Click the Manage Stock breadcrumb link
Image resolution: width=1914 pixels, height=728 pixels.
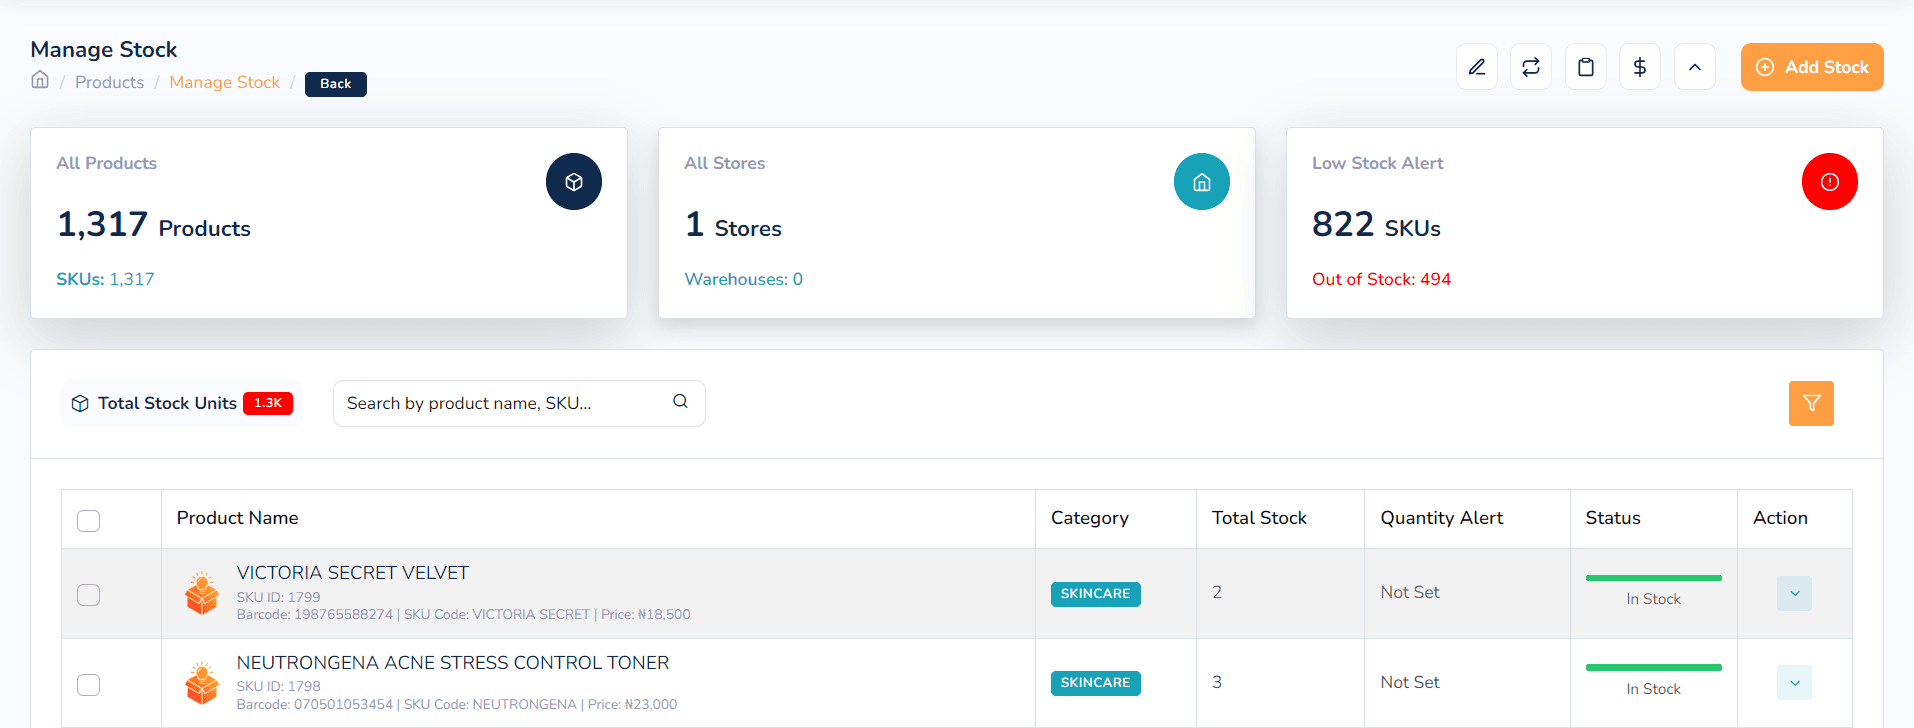pos(224,82)
